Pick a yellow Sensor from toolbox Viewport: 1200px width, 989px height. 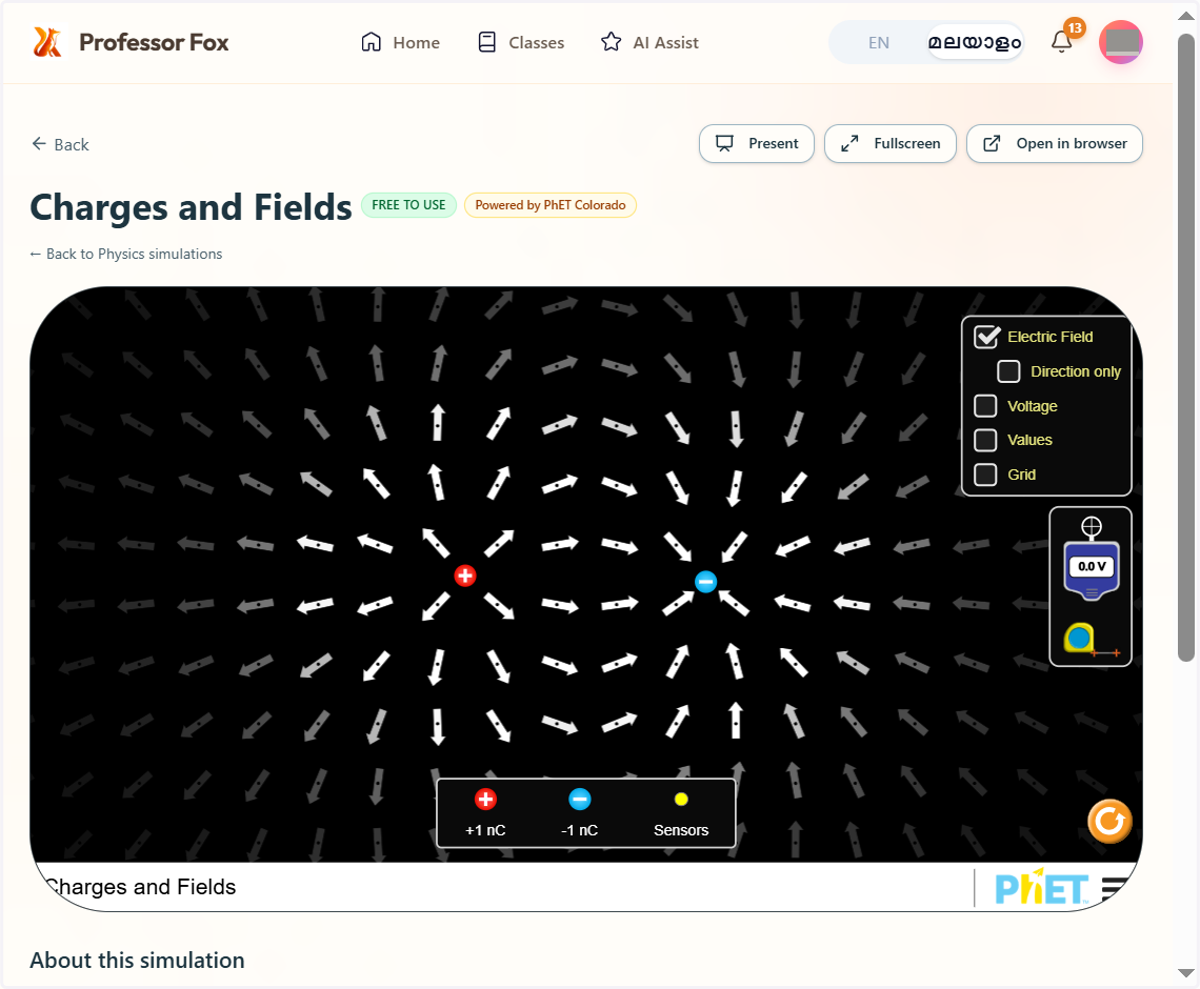[x=681, y=799]
